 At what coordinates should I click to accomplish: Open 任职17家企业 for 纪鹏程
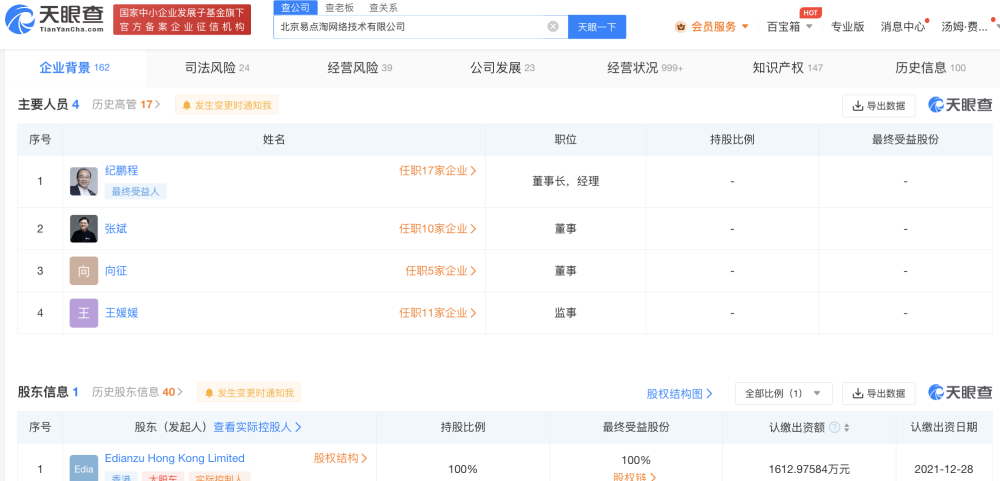(x=438, y=170)
